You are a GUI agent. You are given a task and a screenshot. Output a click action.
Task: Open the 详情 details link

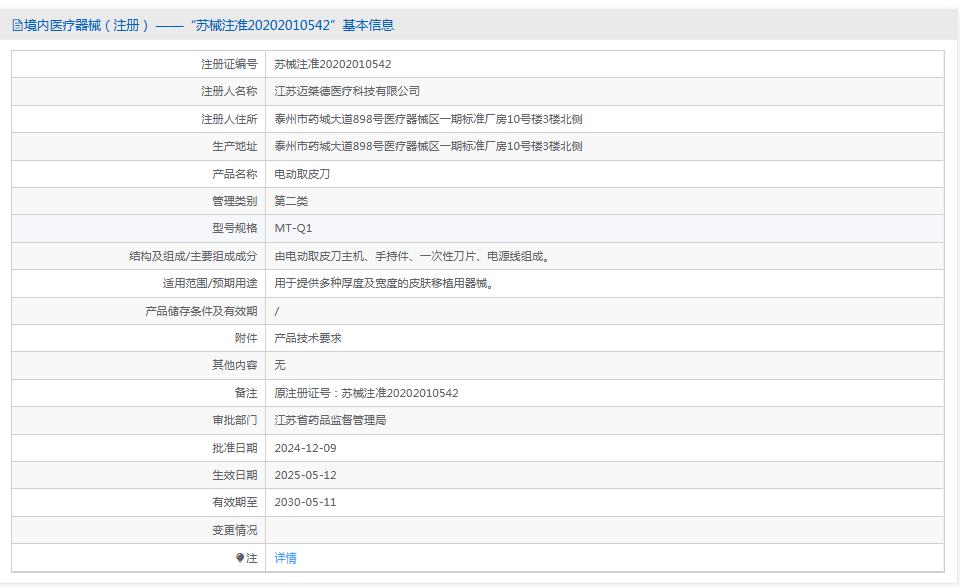tap(285, 557)
